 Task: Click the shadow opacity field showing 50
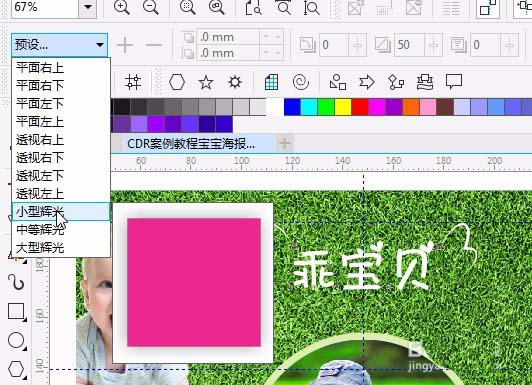pos(409,45)
